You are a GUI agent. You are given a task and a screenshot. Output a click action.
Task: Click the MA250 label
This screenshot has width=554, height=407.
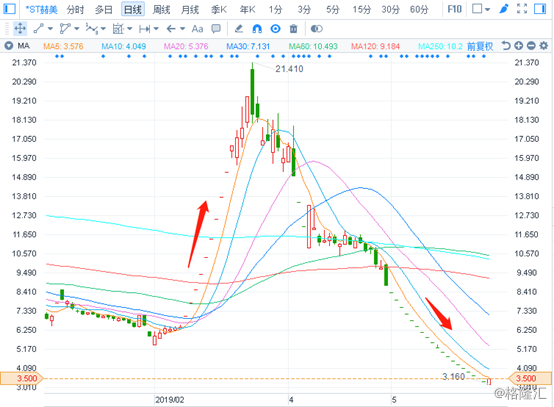[x=440, y=46]
